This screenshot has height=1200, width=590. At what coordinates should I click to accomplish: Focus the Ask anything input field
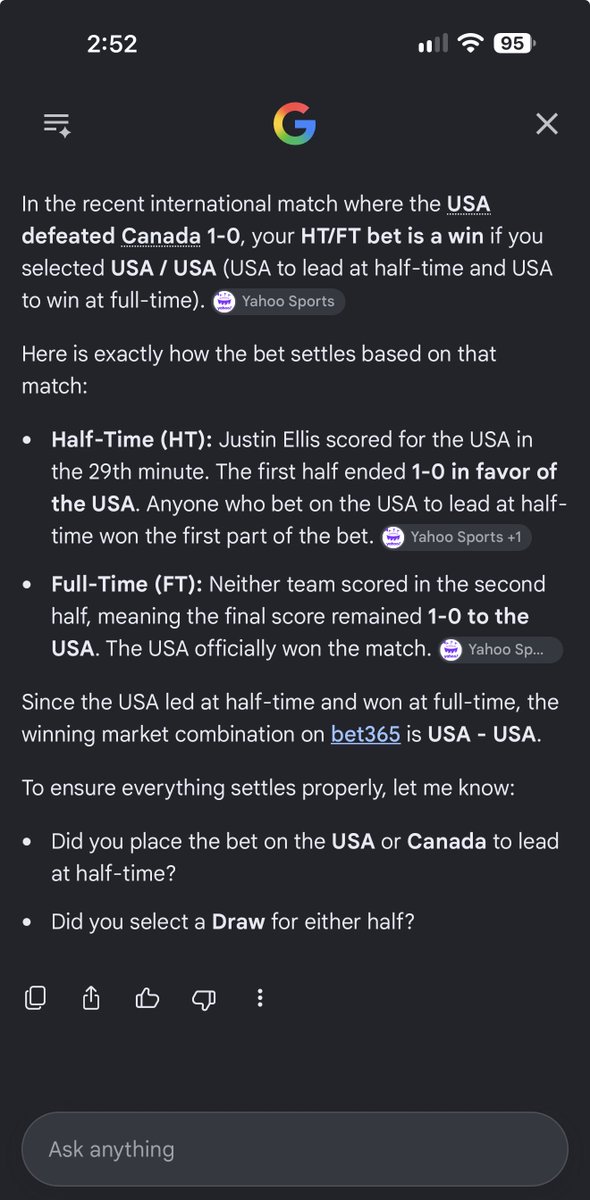click(x=294, y=1149)
